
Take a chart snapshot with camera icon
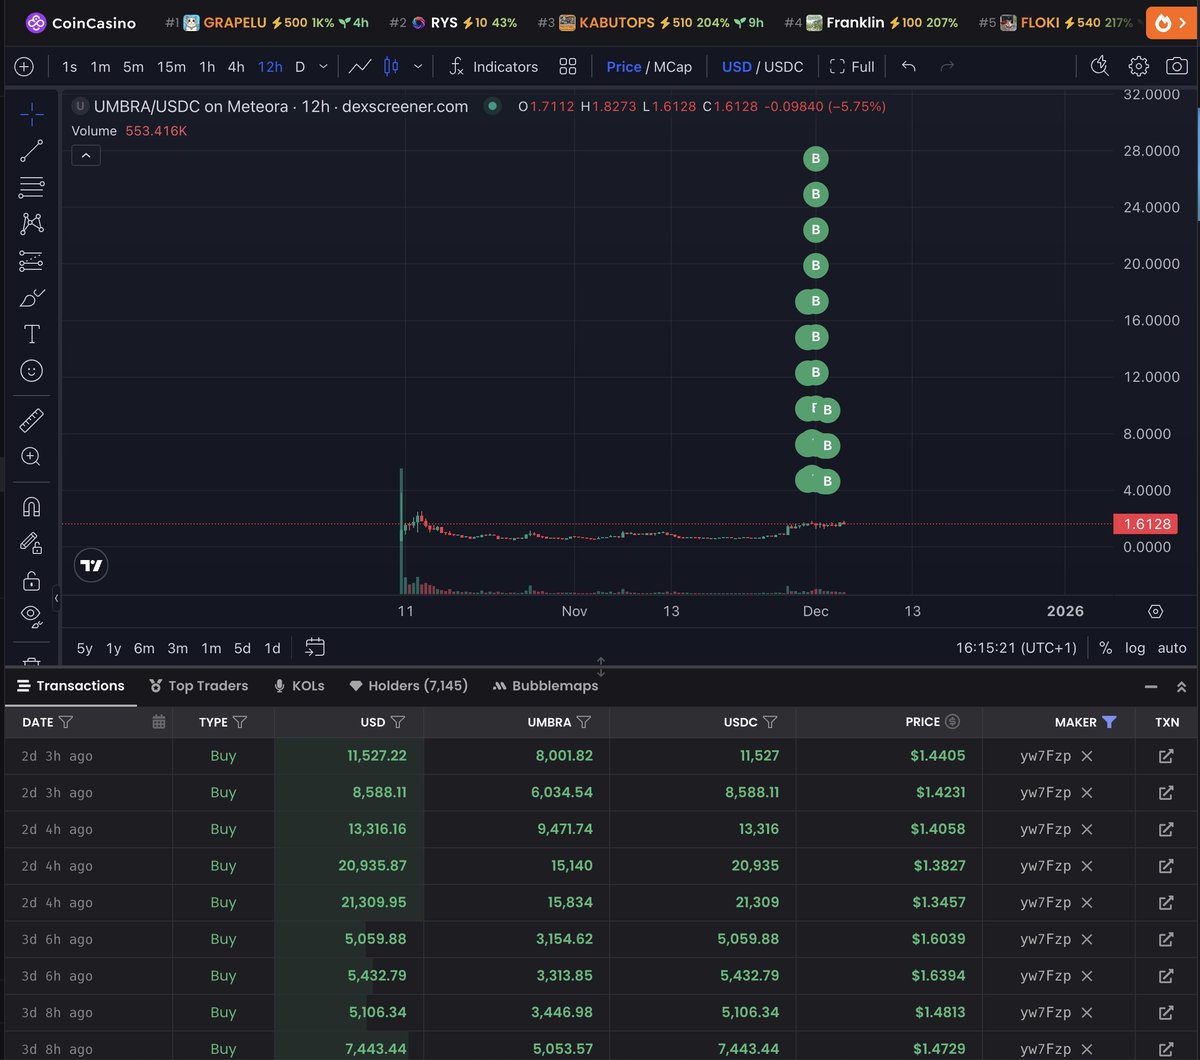pos(1177,67)
